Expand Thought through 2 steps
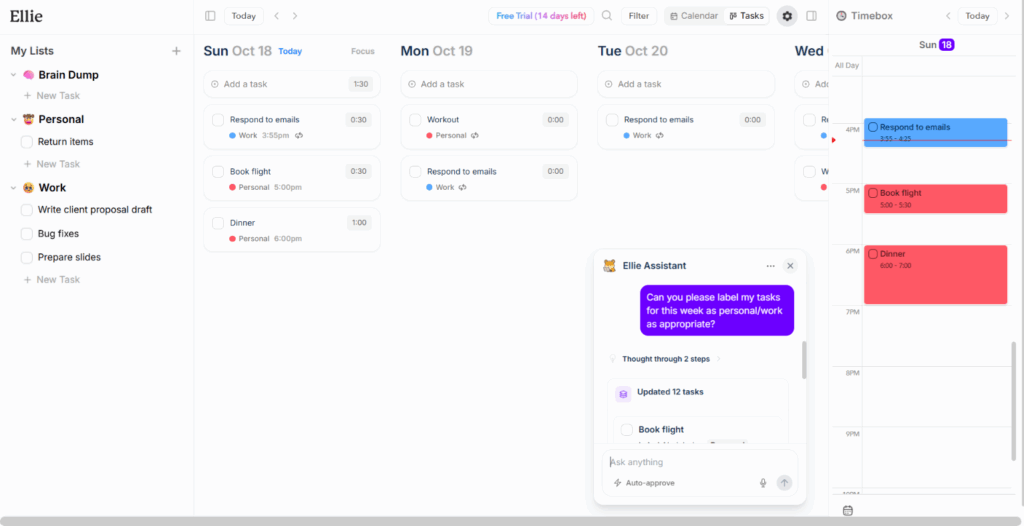This screenshot has width=1024, height=526. click(665, 359)
